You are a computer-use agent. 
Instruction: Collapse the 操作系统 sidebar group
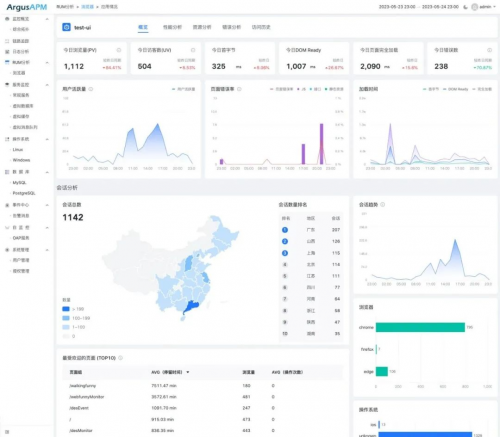[x=47, y=139]
